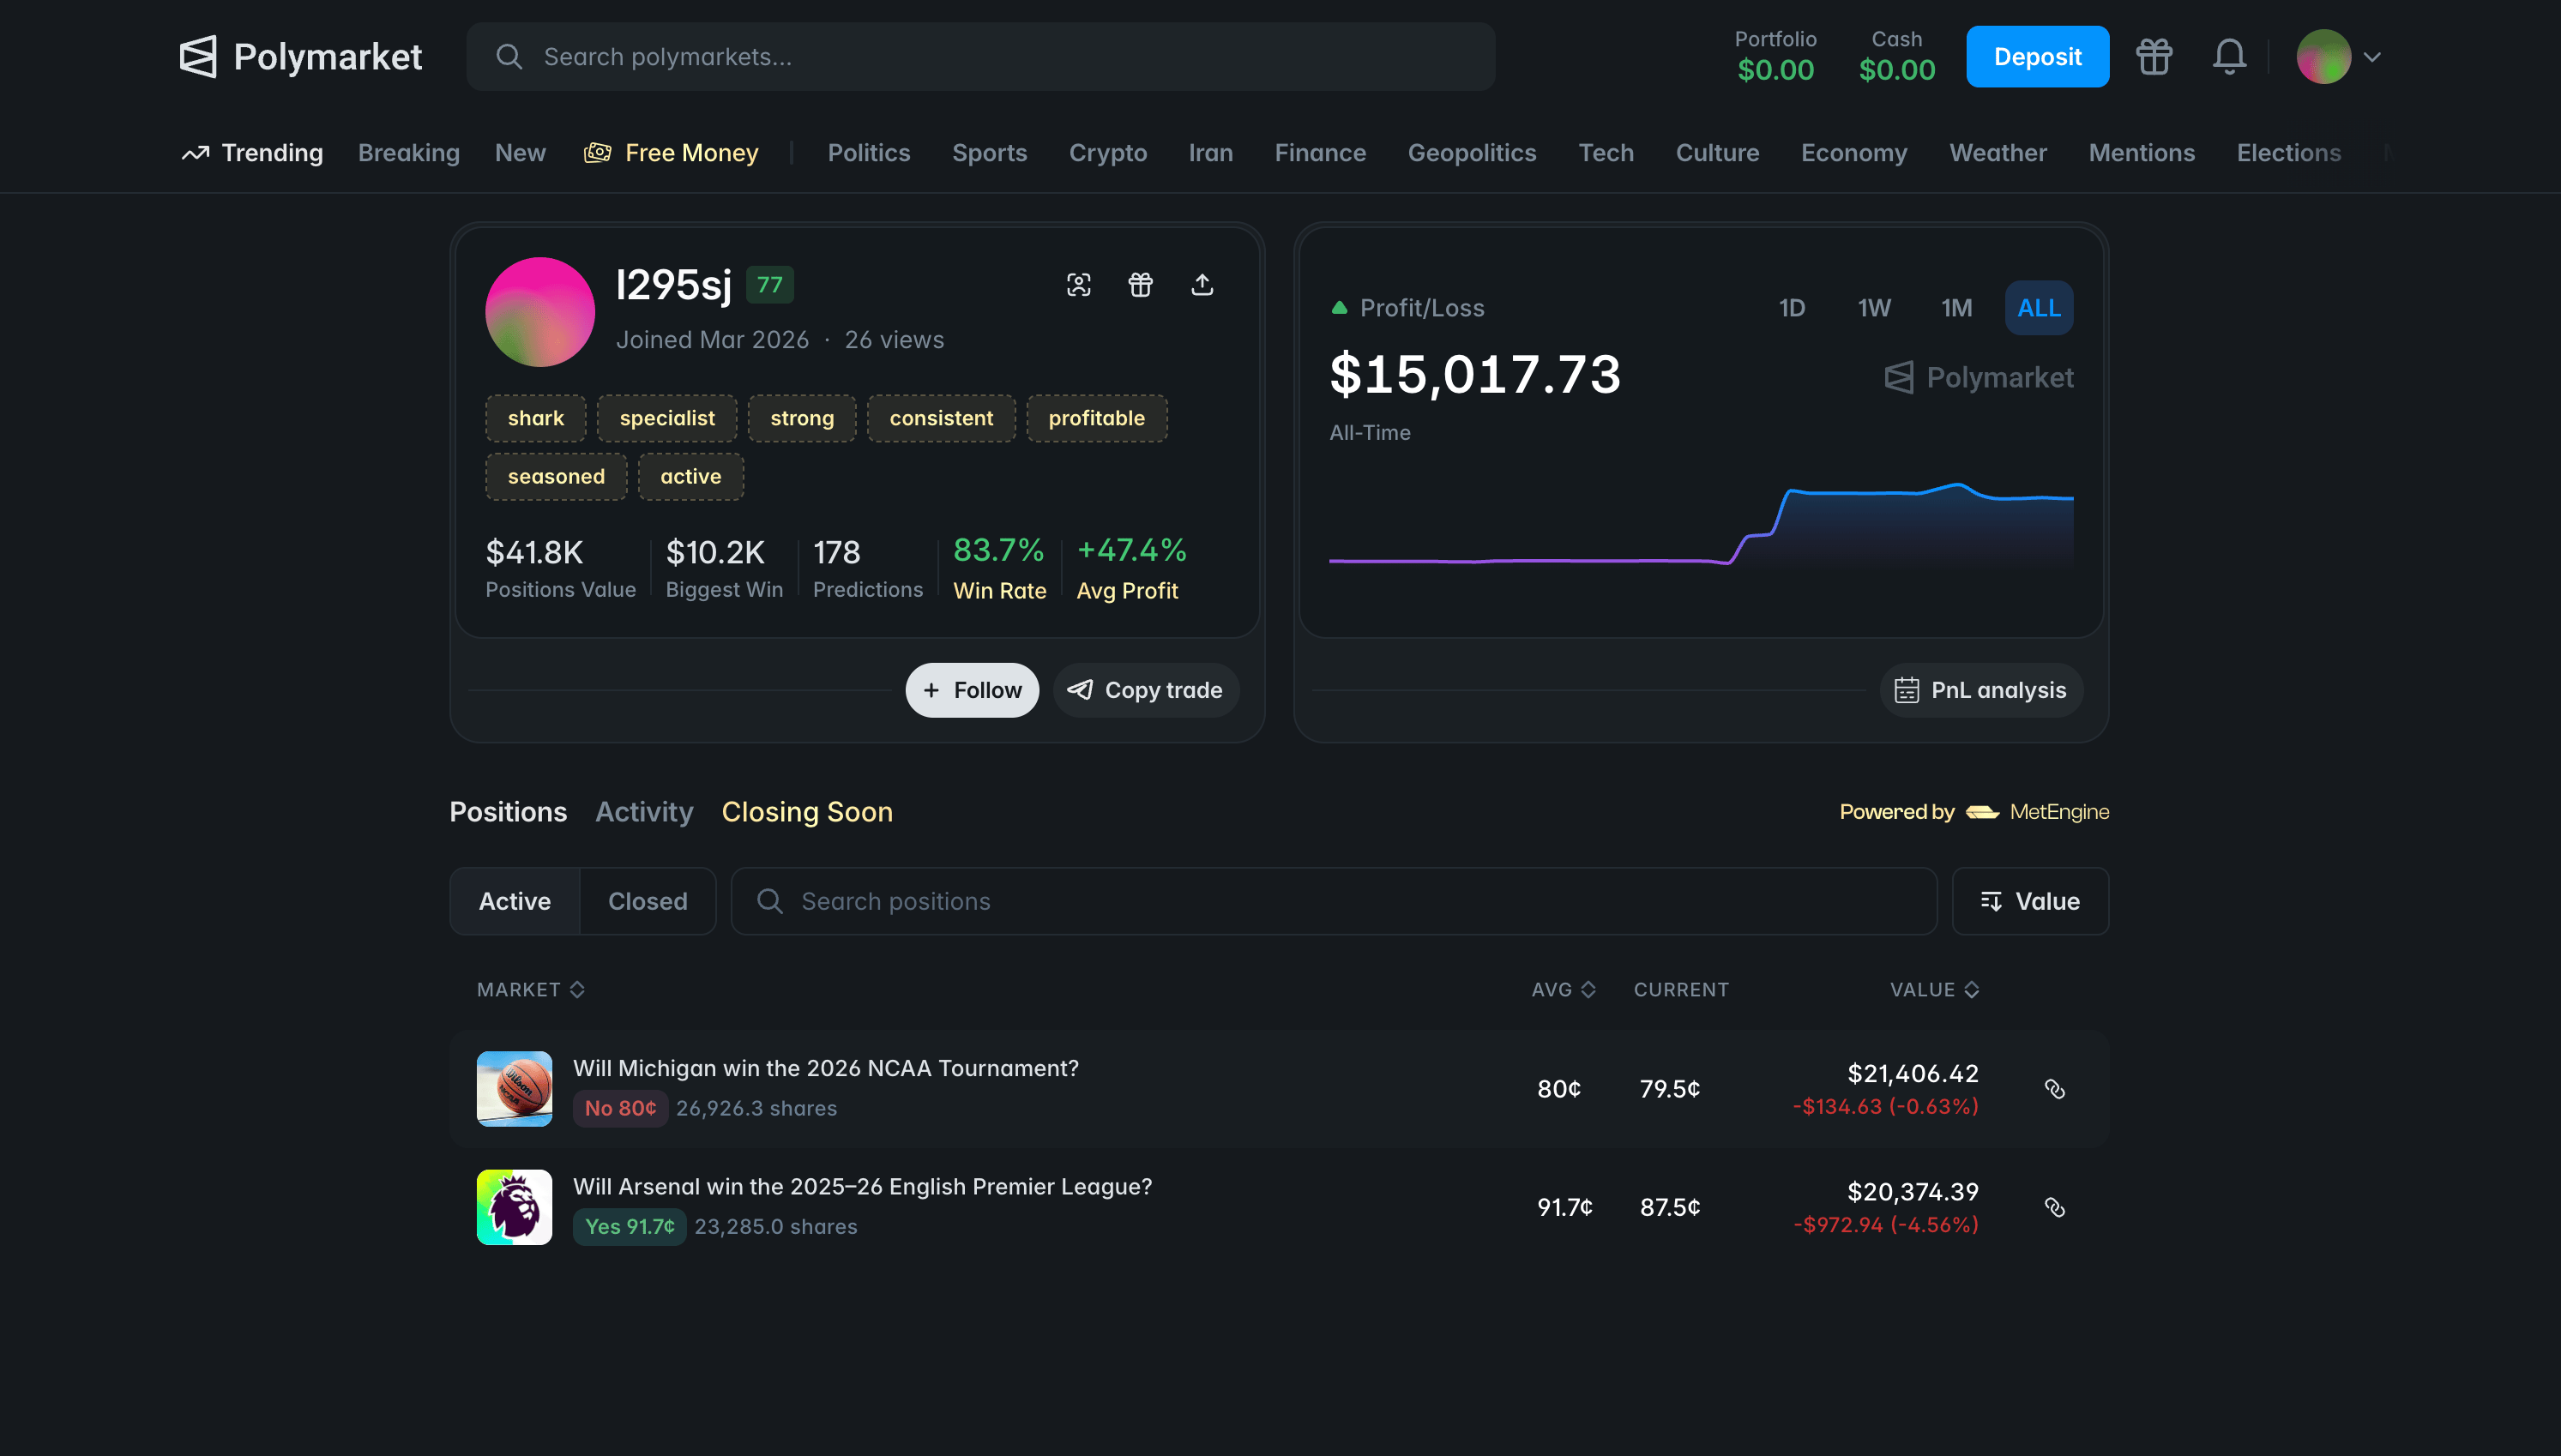The image size is (2561, 1456).
Task: Open the Trending category
Action: click(252, 153)
